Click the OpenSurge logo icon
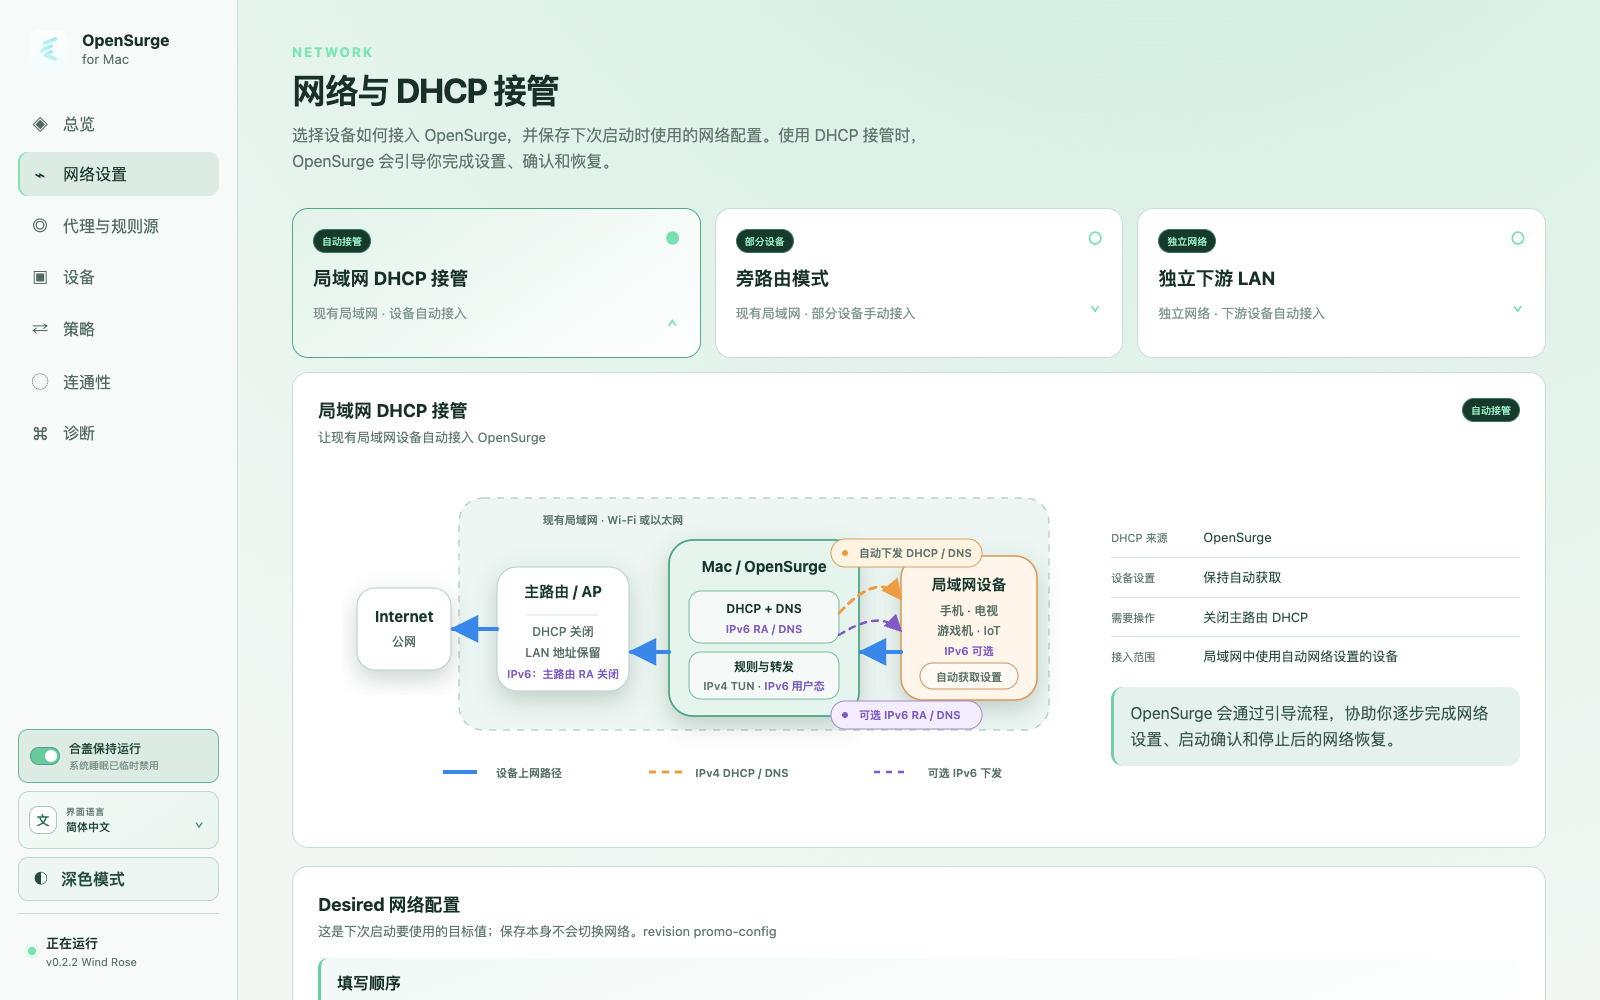This screenshot has width=1600, height=1000. click(x=49, y=48)
